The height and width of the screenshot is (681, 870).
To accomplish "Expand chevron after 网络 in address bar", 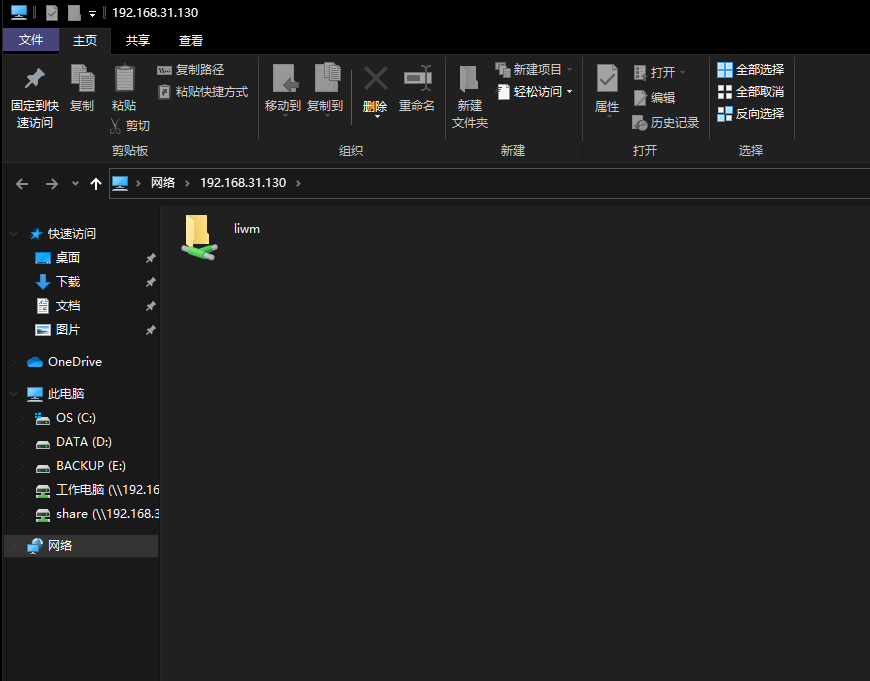I will [188, 184].
